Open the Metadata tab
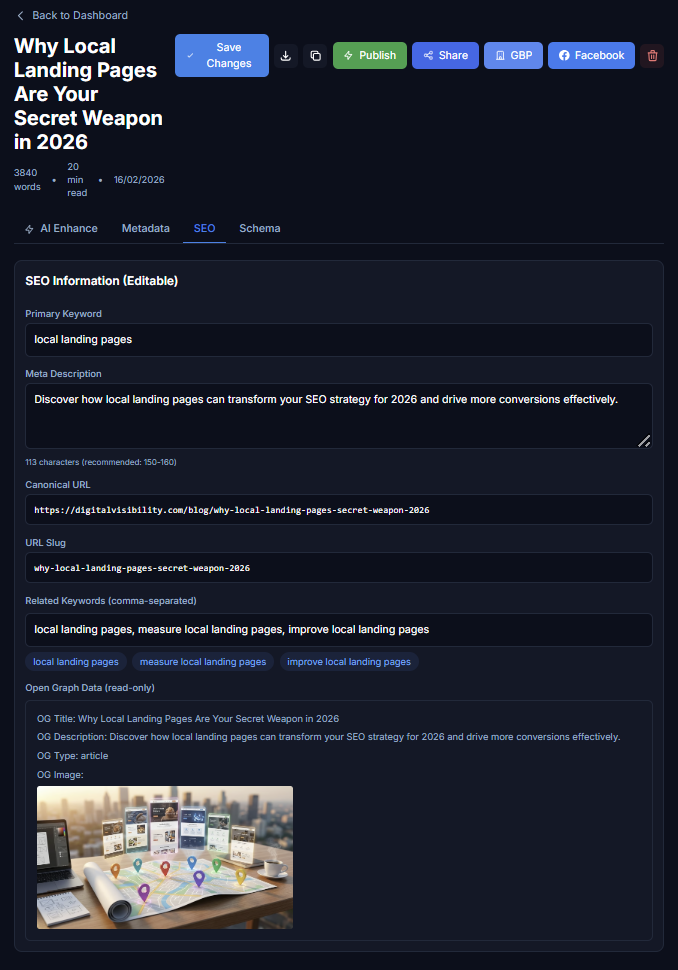The height and width of the screenshot is (970, 678). click(145, 228)
